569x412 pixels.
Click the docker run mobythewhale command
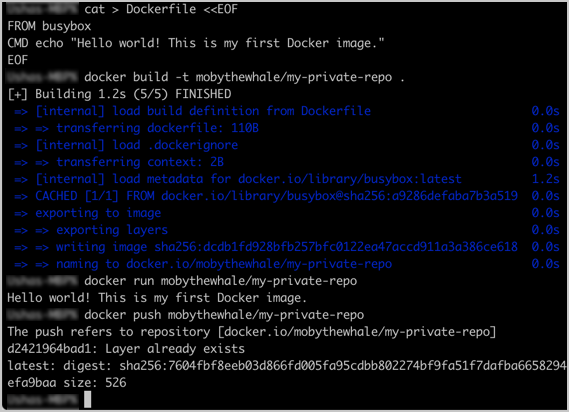(221, 281)
